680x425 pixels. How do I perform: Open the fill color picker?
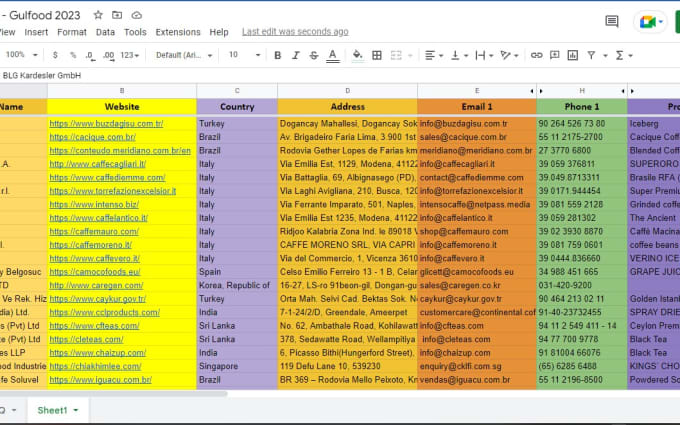[x=357, y=56]
